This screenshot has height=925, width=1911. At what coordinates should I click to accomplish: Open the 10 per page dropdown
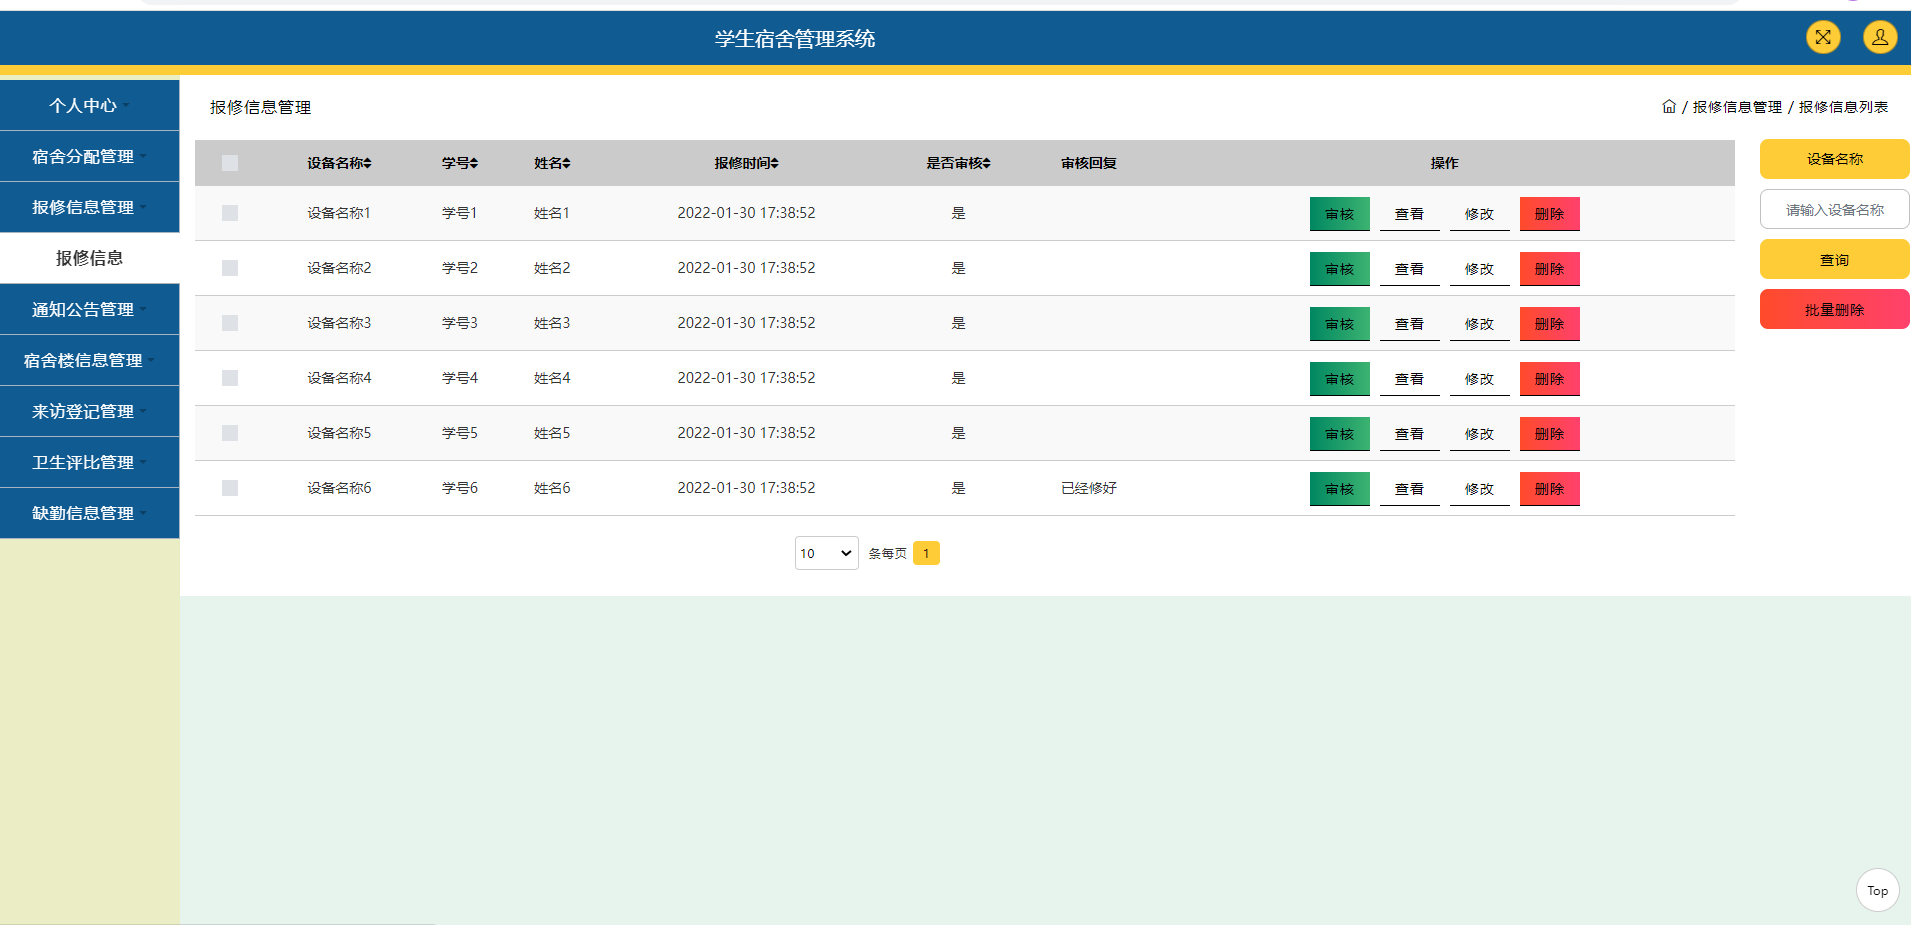pos(826,553)
